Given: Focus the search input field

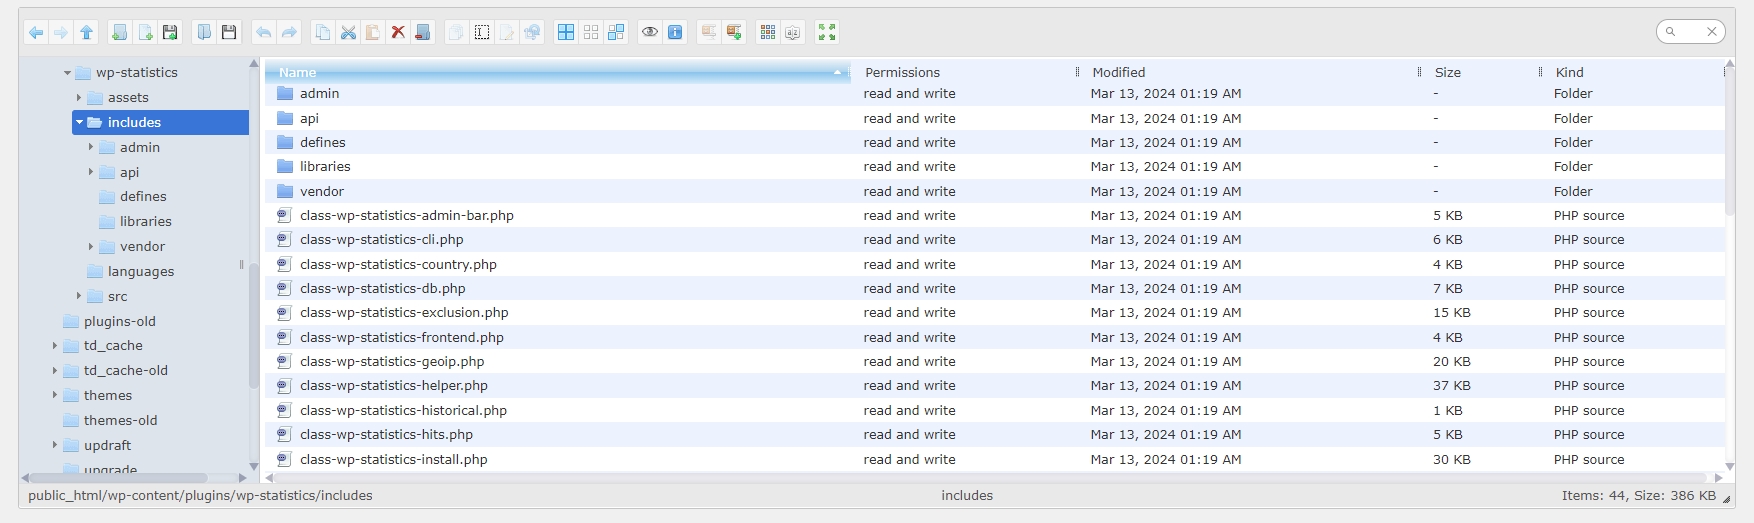Looking at the screenshot, I should click(x=1690, y=32).
